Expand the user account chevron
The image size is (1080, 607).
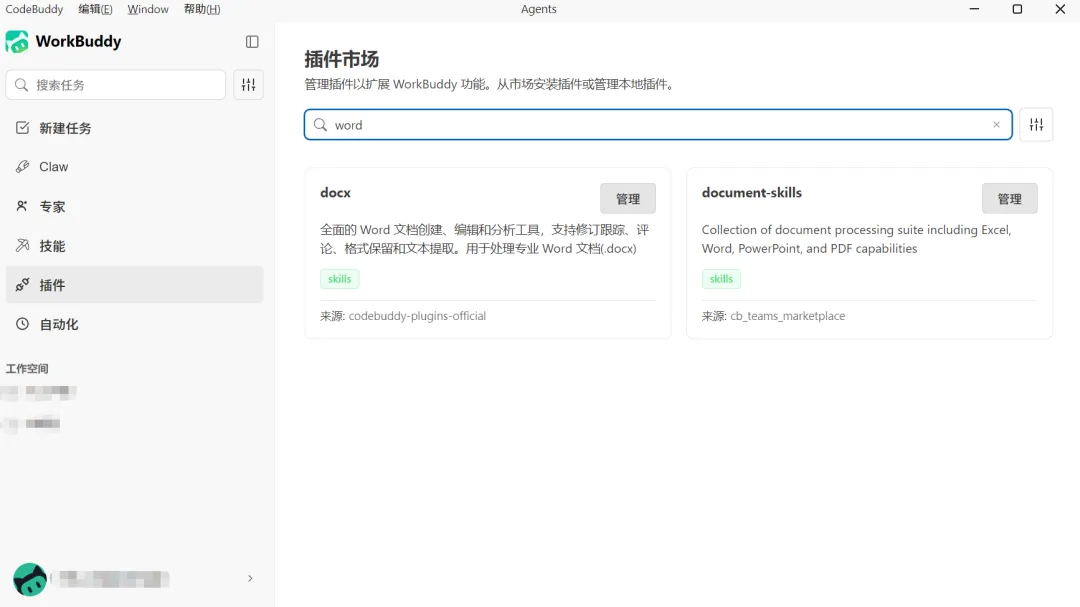pyautogui.click(x=250, y=579)
